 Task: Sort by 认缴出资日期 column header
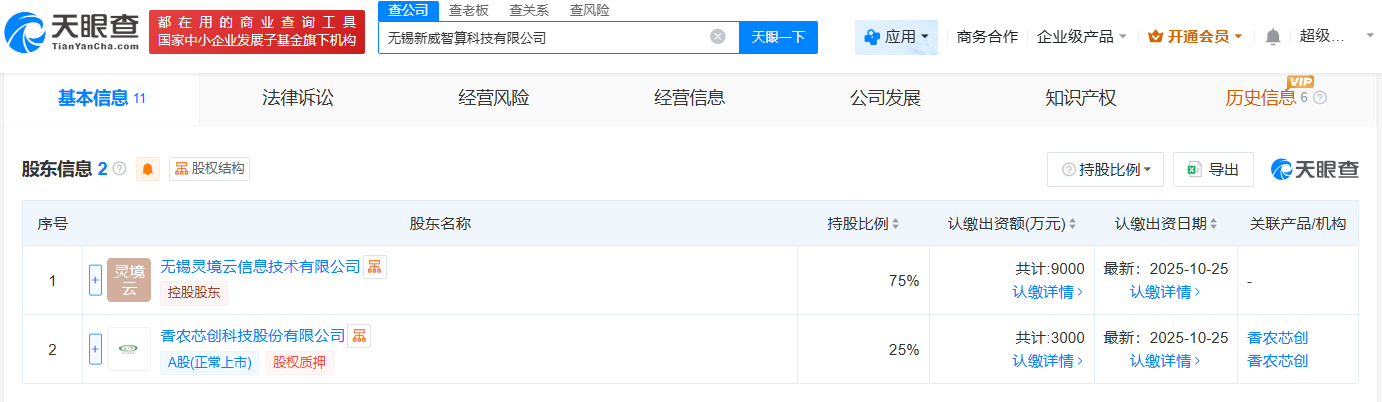coord(1166,223)
